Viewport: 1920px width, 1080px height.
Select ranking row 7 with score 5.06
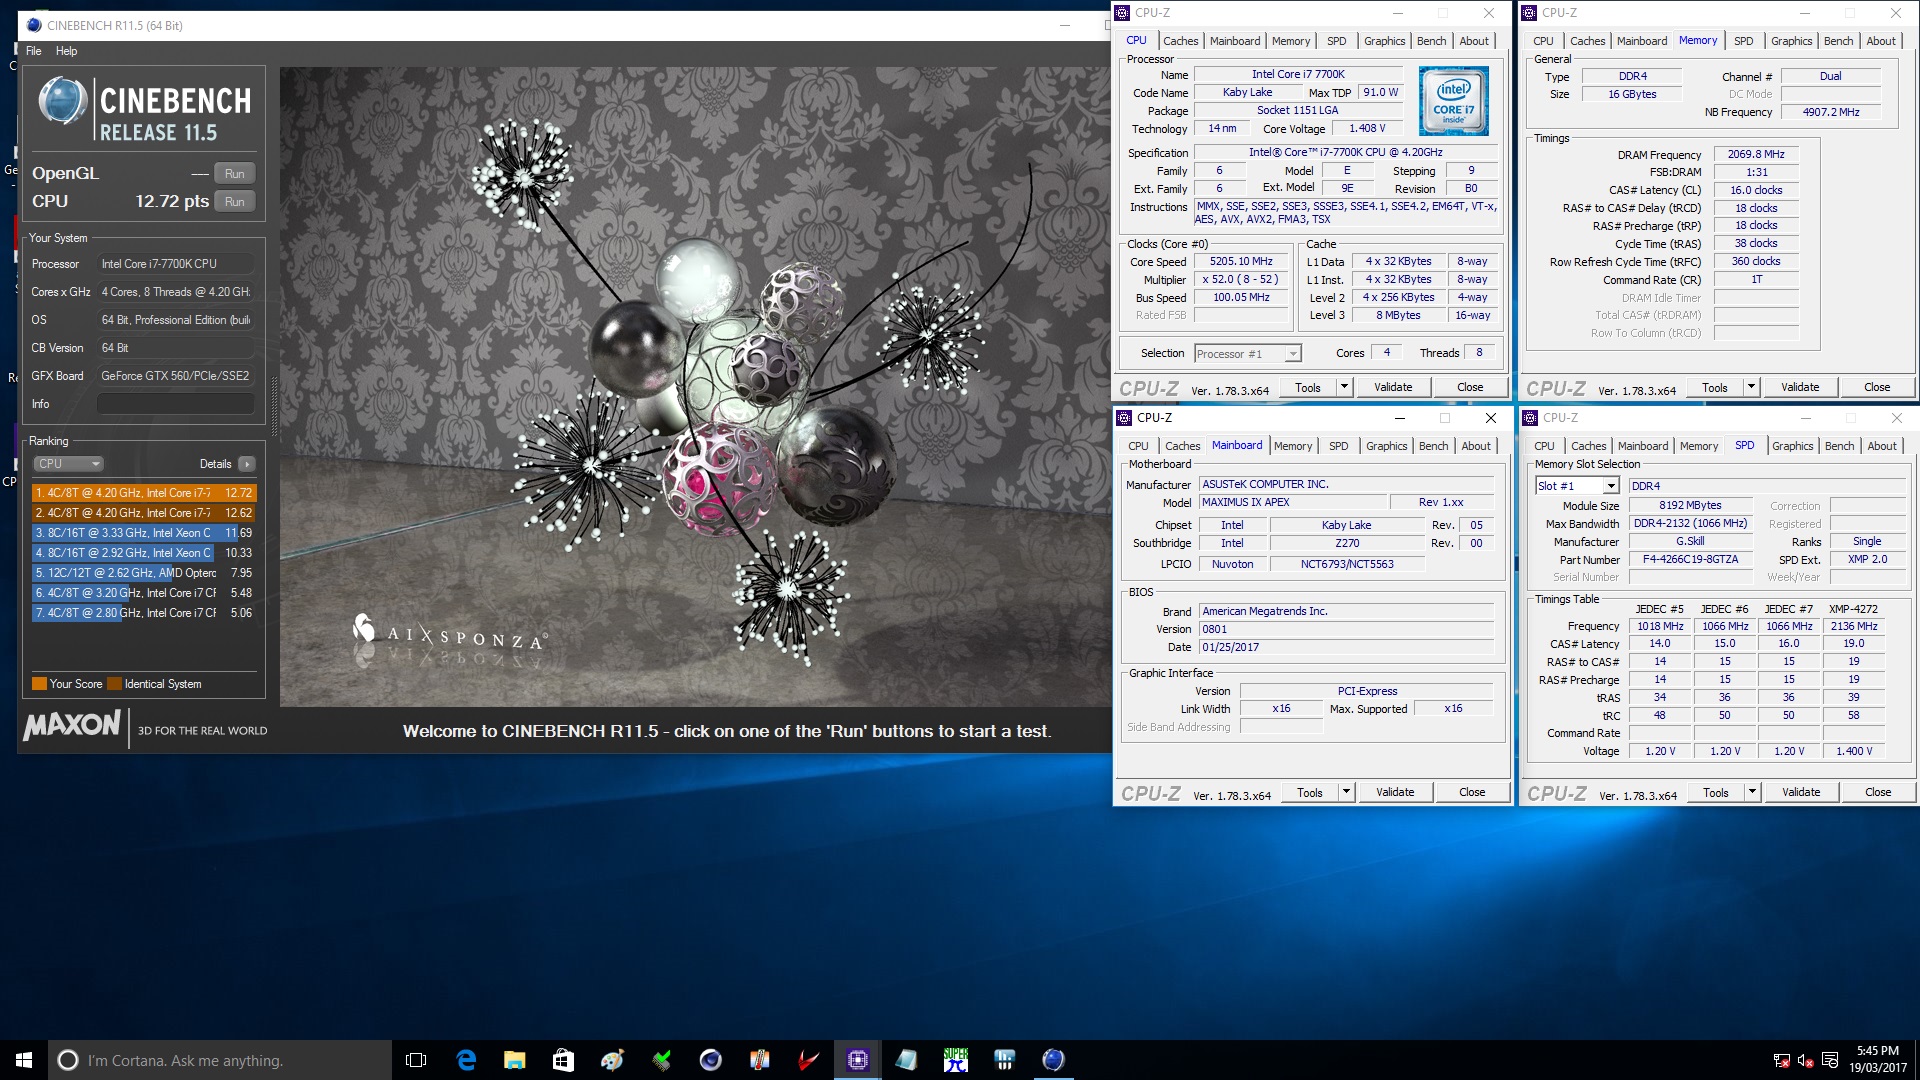pyautogui.click(x=144, y=613)
